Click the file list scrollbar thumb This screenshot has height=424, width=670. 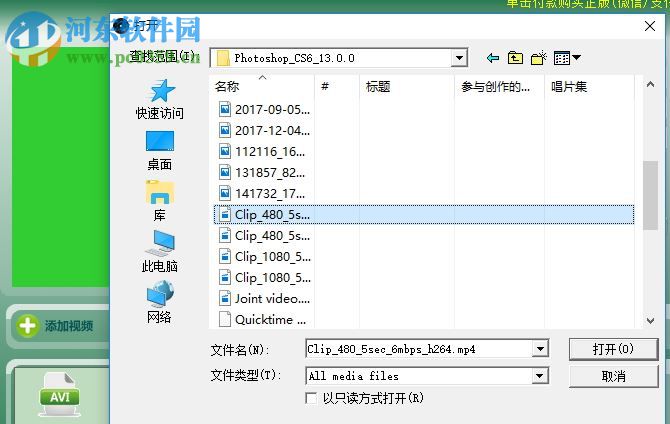[650, 195]
